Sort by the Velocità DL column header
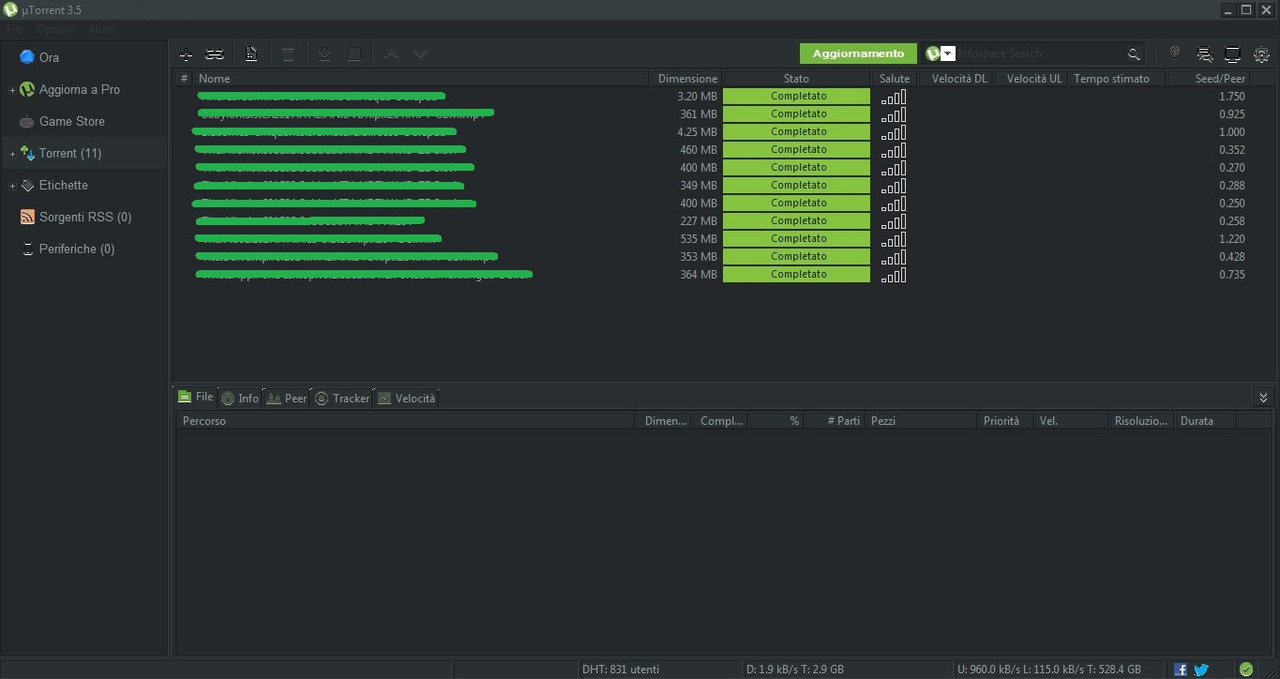Screen dimensions: 1280x679 point(958,78)
